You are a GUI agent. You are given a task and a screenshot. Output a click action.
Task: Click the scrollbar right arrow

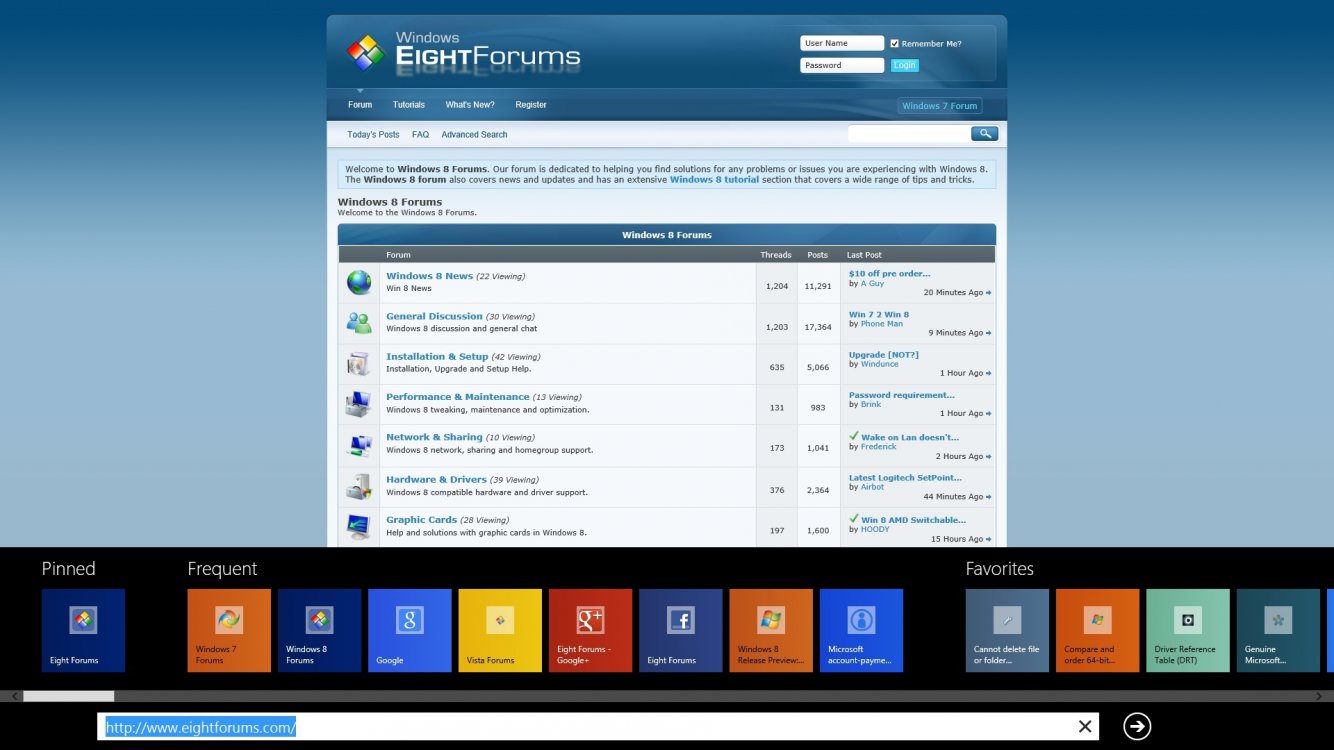1320,696
